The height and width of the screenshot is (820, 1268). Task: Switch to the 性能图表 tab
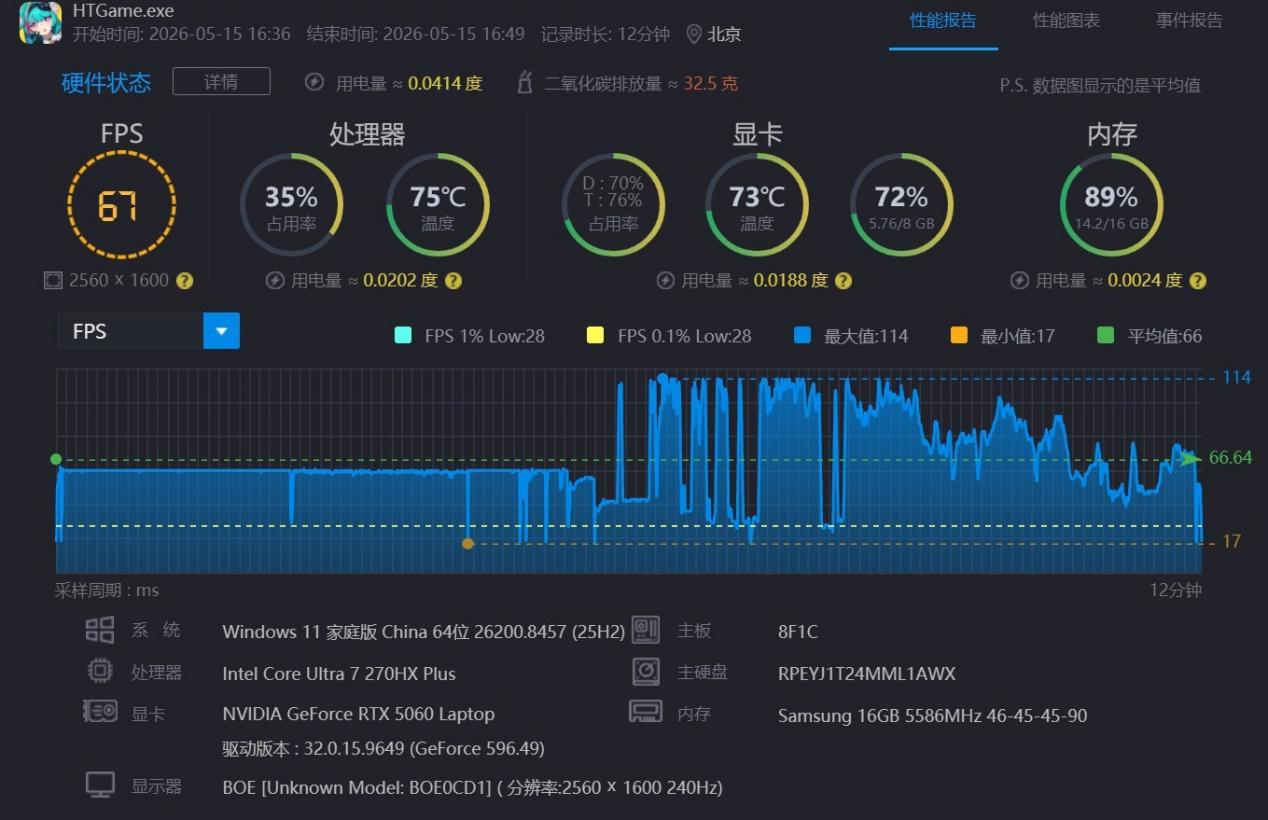[x=1066, y=20]
